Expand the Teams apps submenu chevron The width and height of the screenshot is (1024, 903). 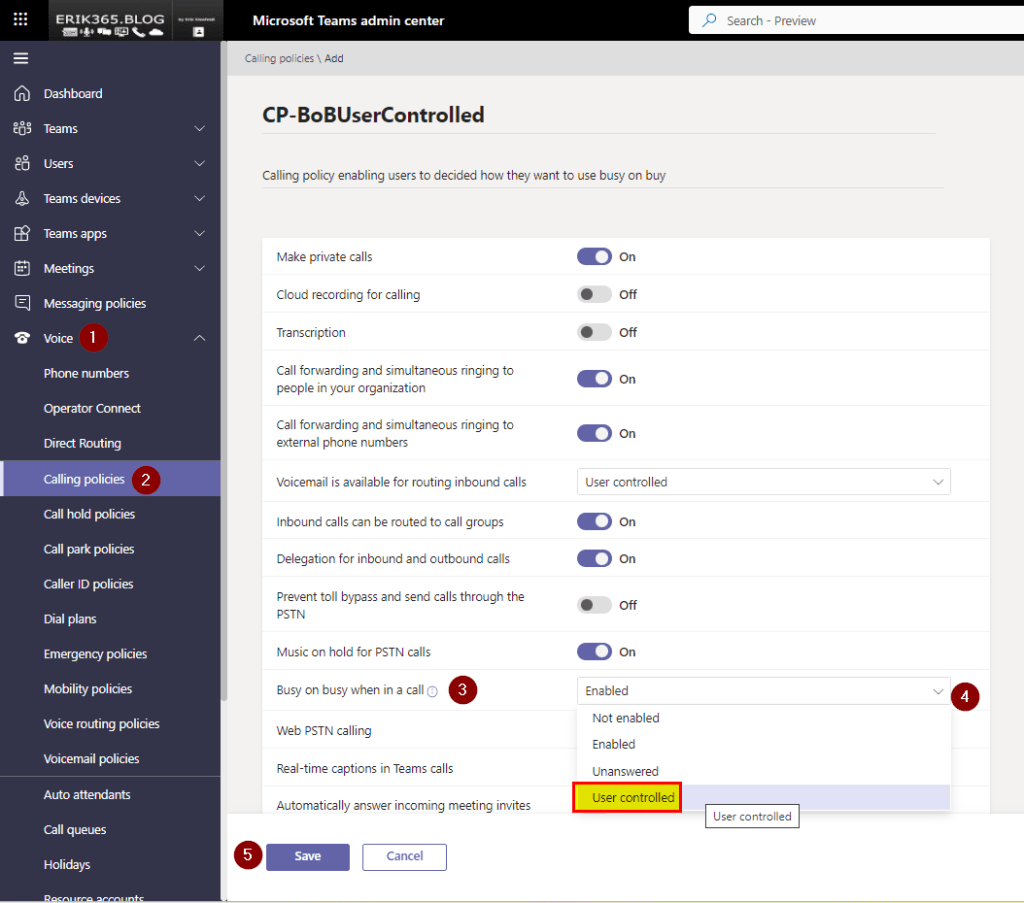pyautogui.click(x=199, y=234)
